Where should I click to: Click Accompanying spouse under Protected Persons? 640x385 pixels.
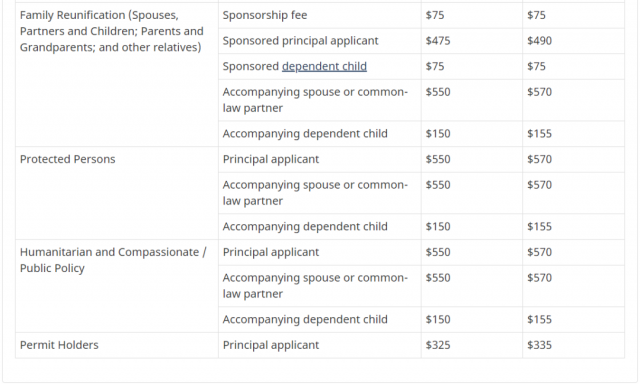[x=315, y=193]
